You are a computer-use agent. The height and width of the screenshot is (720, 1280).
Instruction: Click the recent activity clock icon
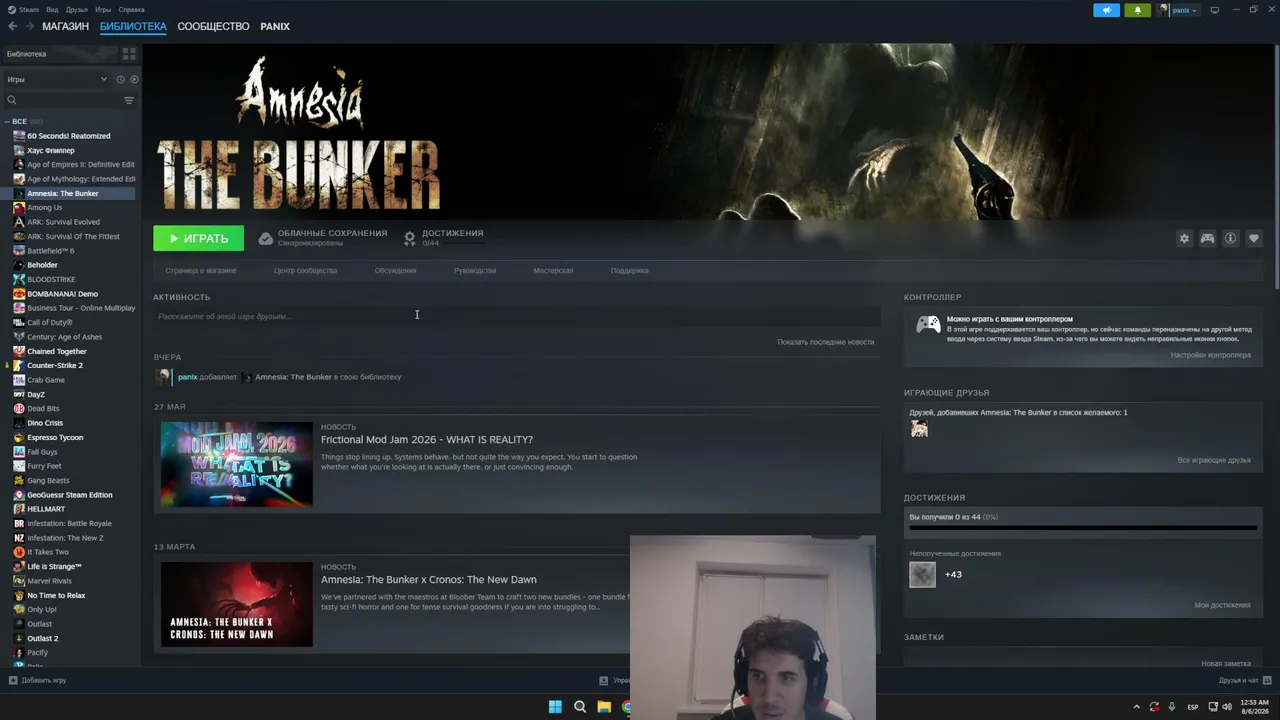120,79
